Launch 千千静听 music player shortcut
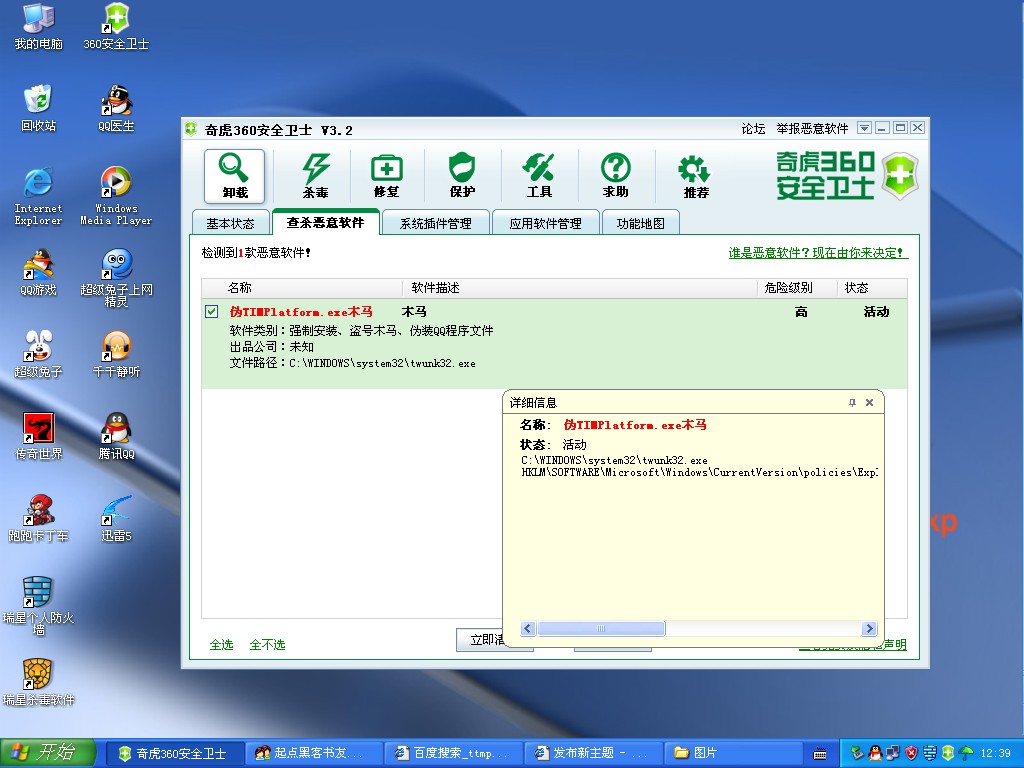Image resolution: width=1024 pixels, height=768 pixels. click(x=116, y=354)
